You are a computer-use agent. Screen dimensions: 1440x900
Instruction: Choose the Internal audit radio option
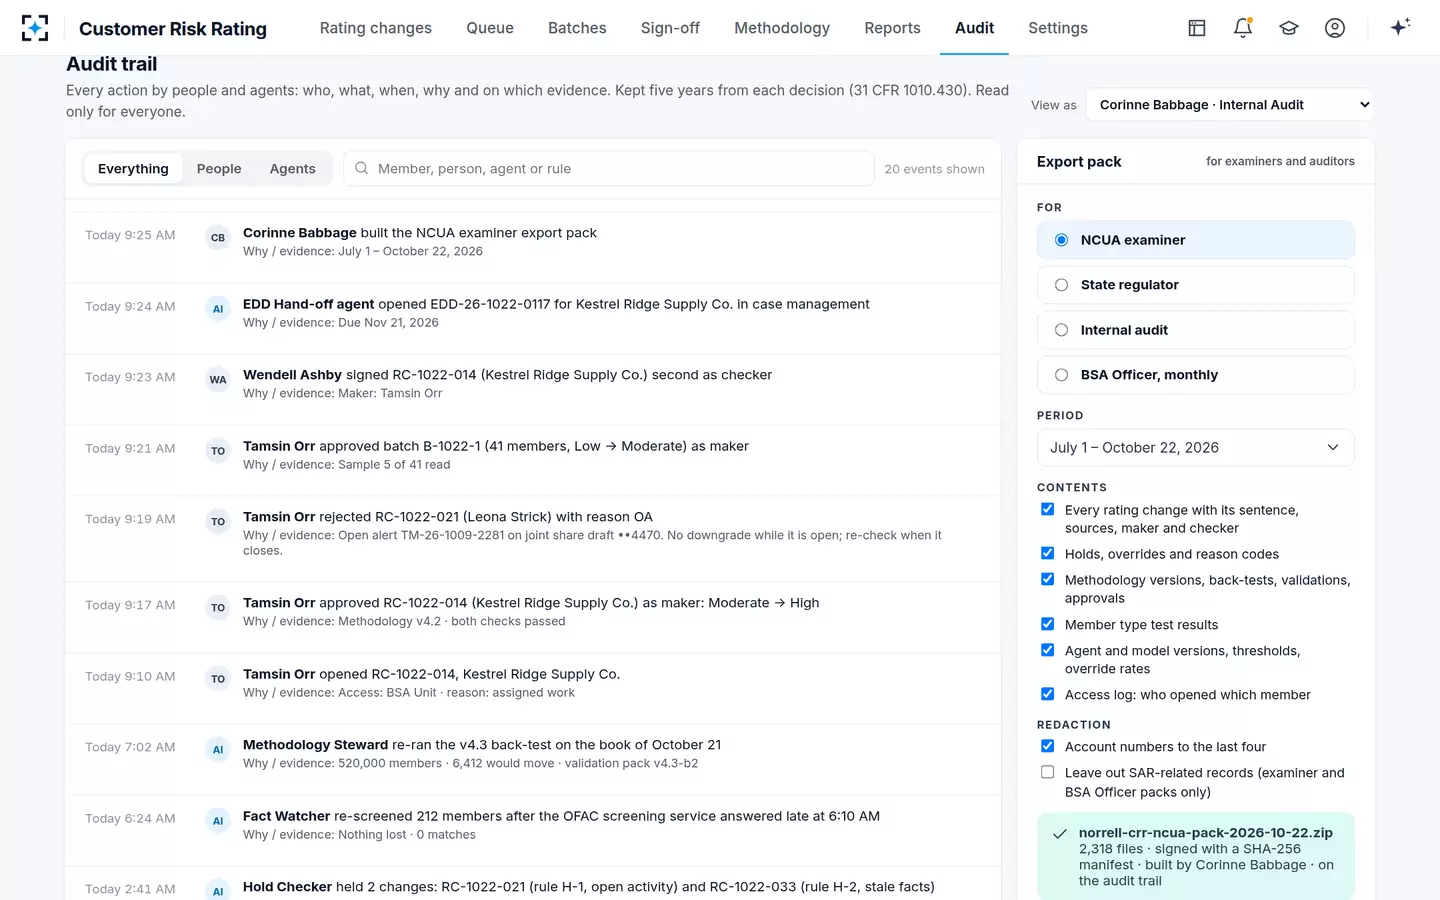tap(1196, 330)
